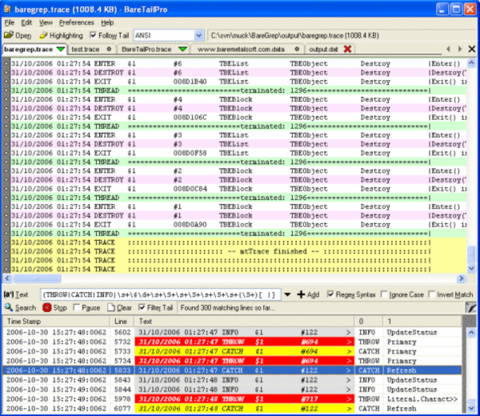Expand the regex text history dropdown arrow
Viewport: 480px width, 416px height.
[287, 294]
